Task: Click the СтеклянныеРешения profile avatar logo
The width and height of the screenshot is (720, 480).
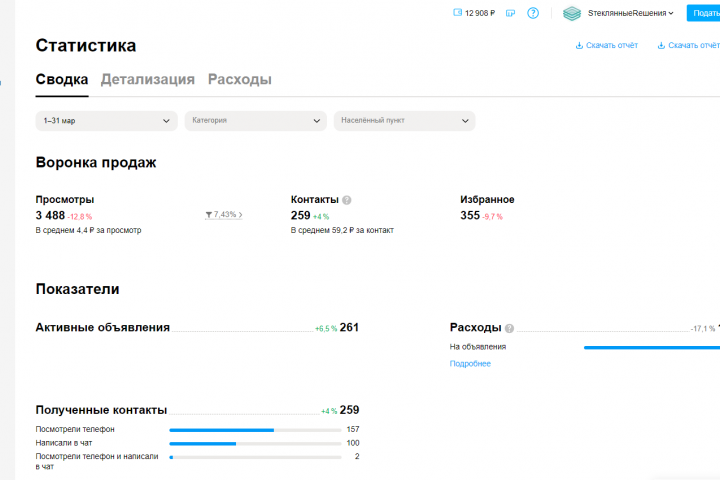Action: point(572,13)
